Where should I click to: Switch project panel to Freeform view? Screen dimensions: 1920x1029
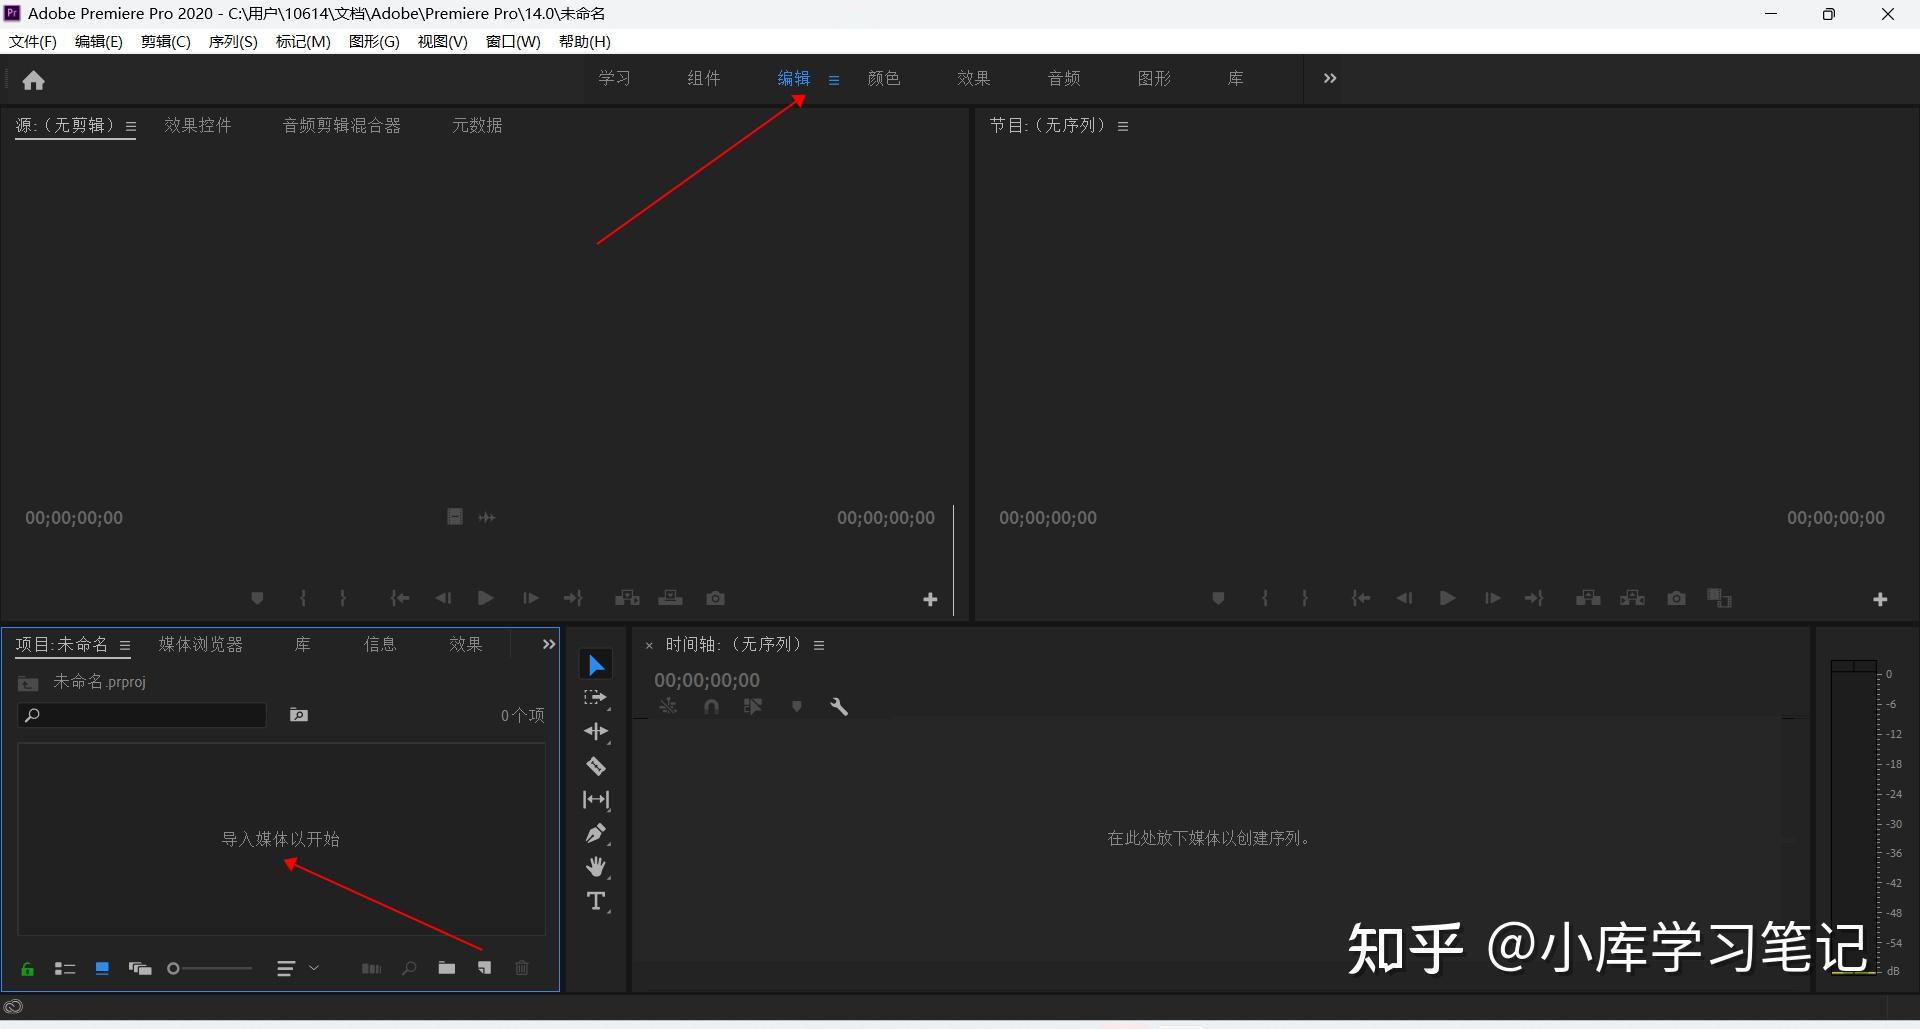pos(140,969)
